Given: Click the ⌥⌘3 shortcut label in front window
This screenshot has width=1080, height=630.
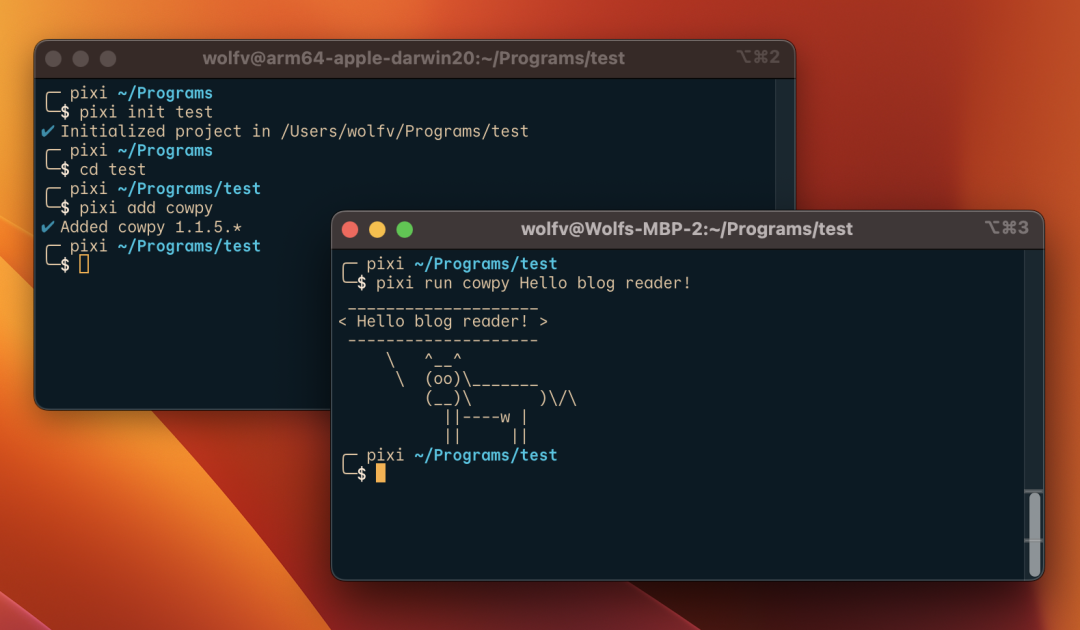Looking at the screenshot, I should pos(1006,228).
